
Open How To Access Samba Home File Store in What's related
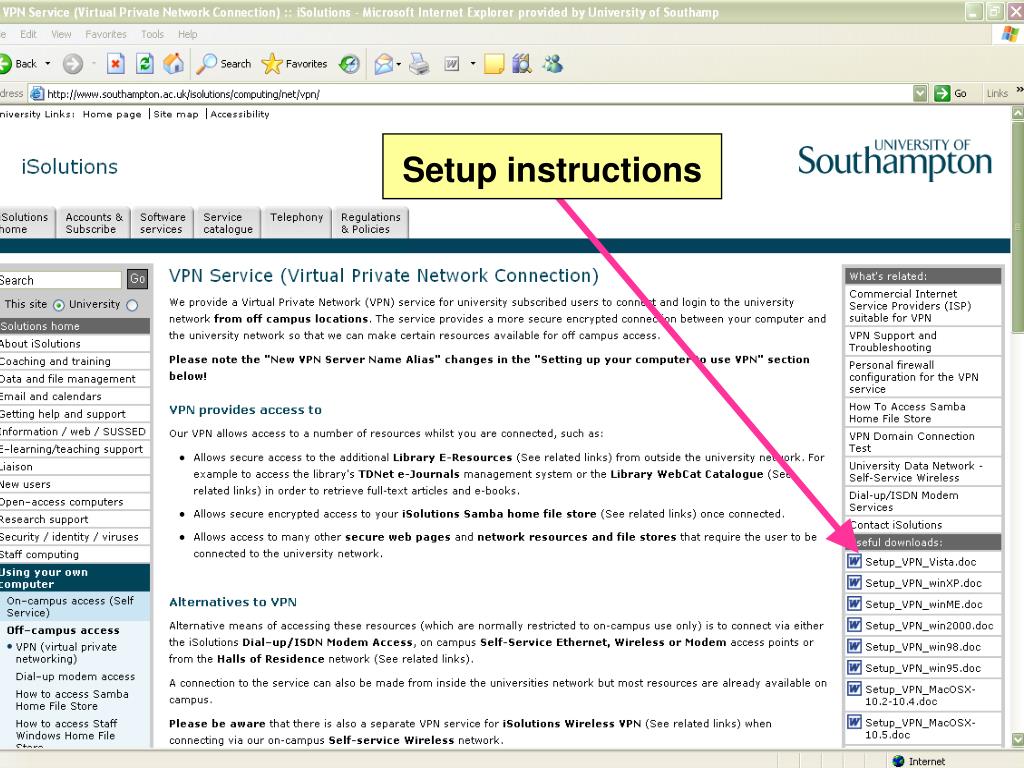pos(907,412)
